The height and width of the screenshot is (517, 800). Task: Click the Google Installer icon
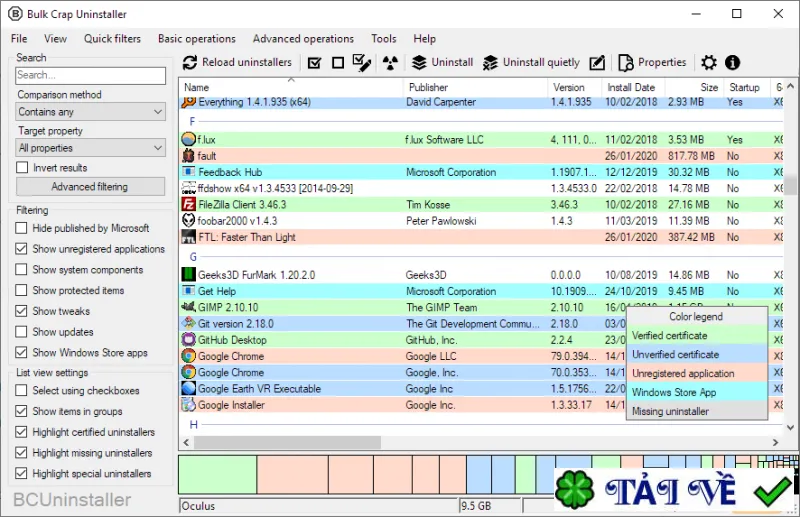pos(189,405)
